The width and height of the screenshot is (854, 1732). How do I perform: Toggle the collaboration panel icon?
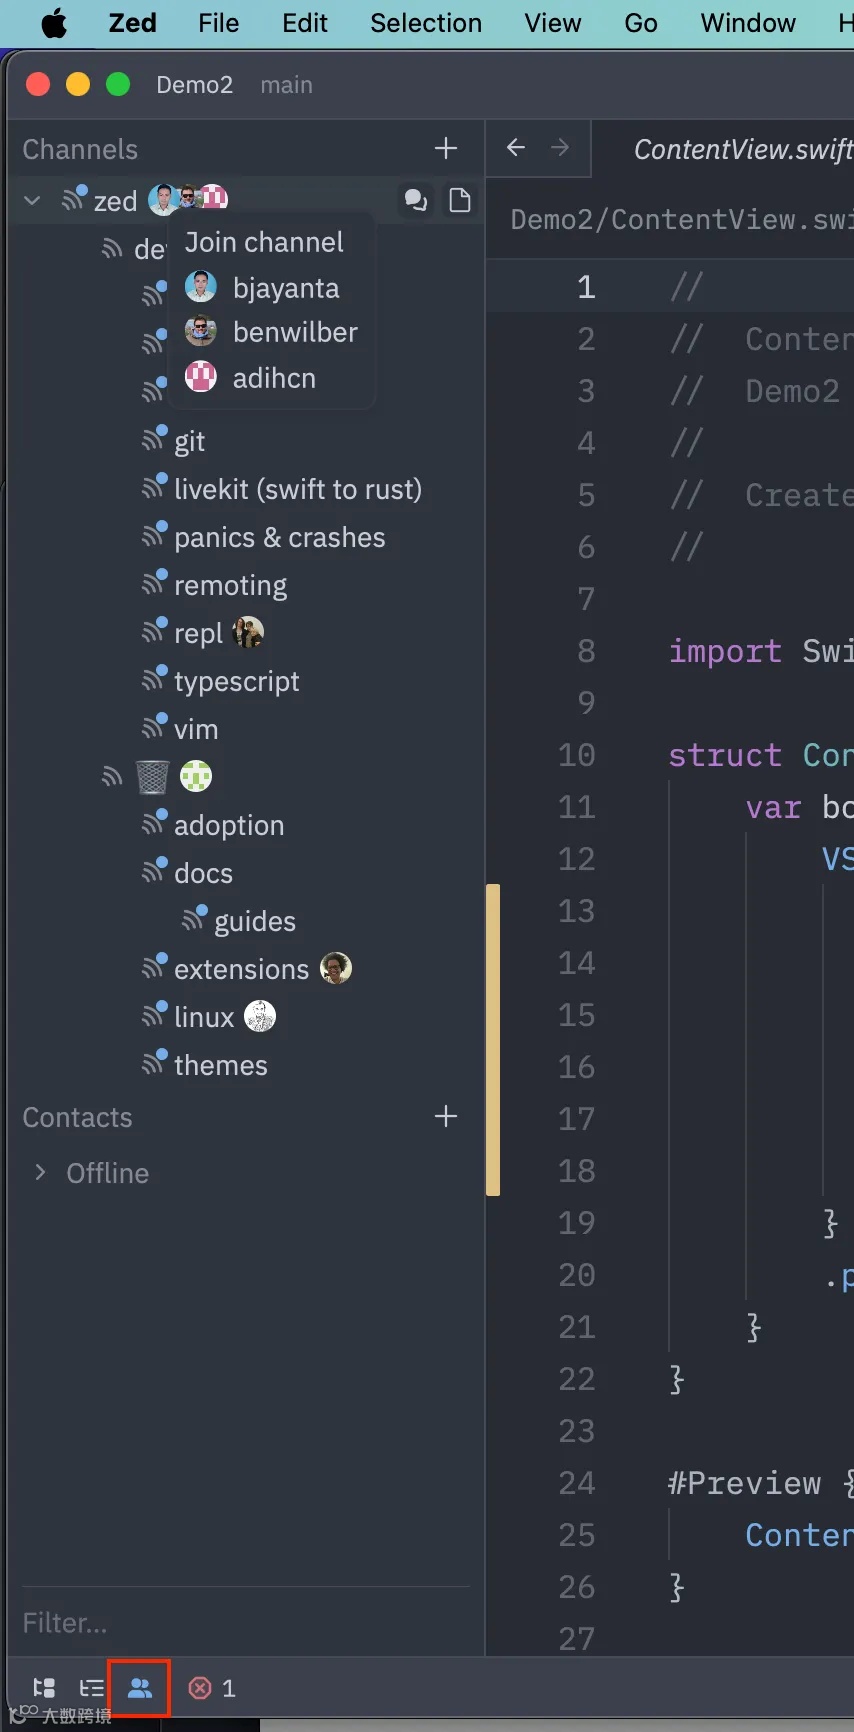140,1688
